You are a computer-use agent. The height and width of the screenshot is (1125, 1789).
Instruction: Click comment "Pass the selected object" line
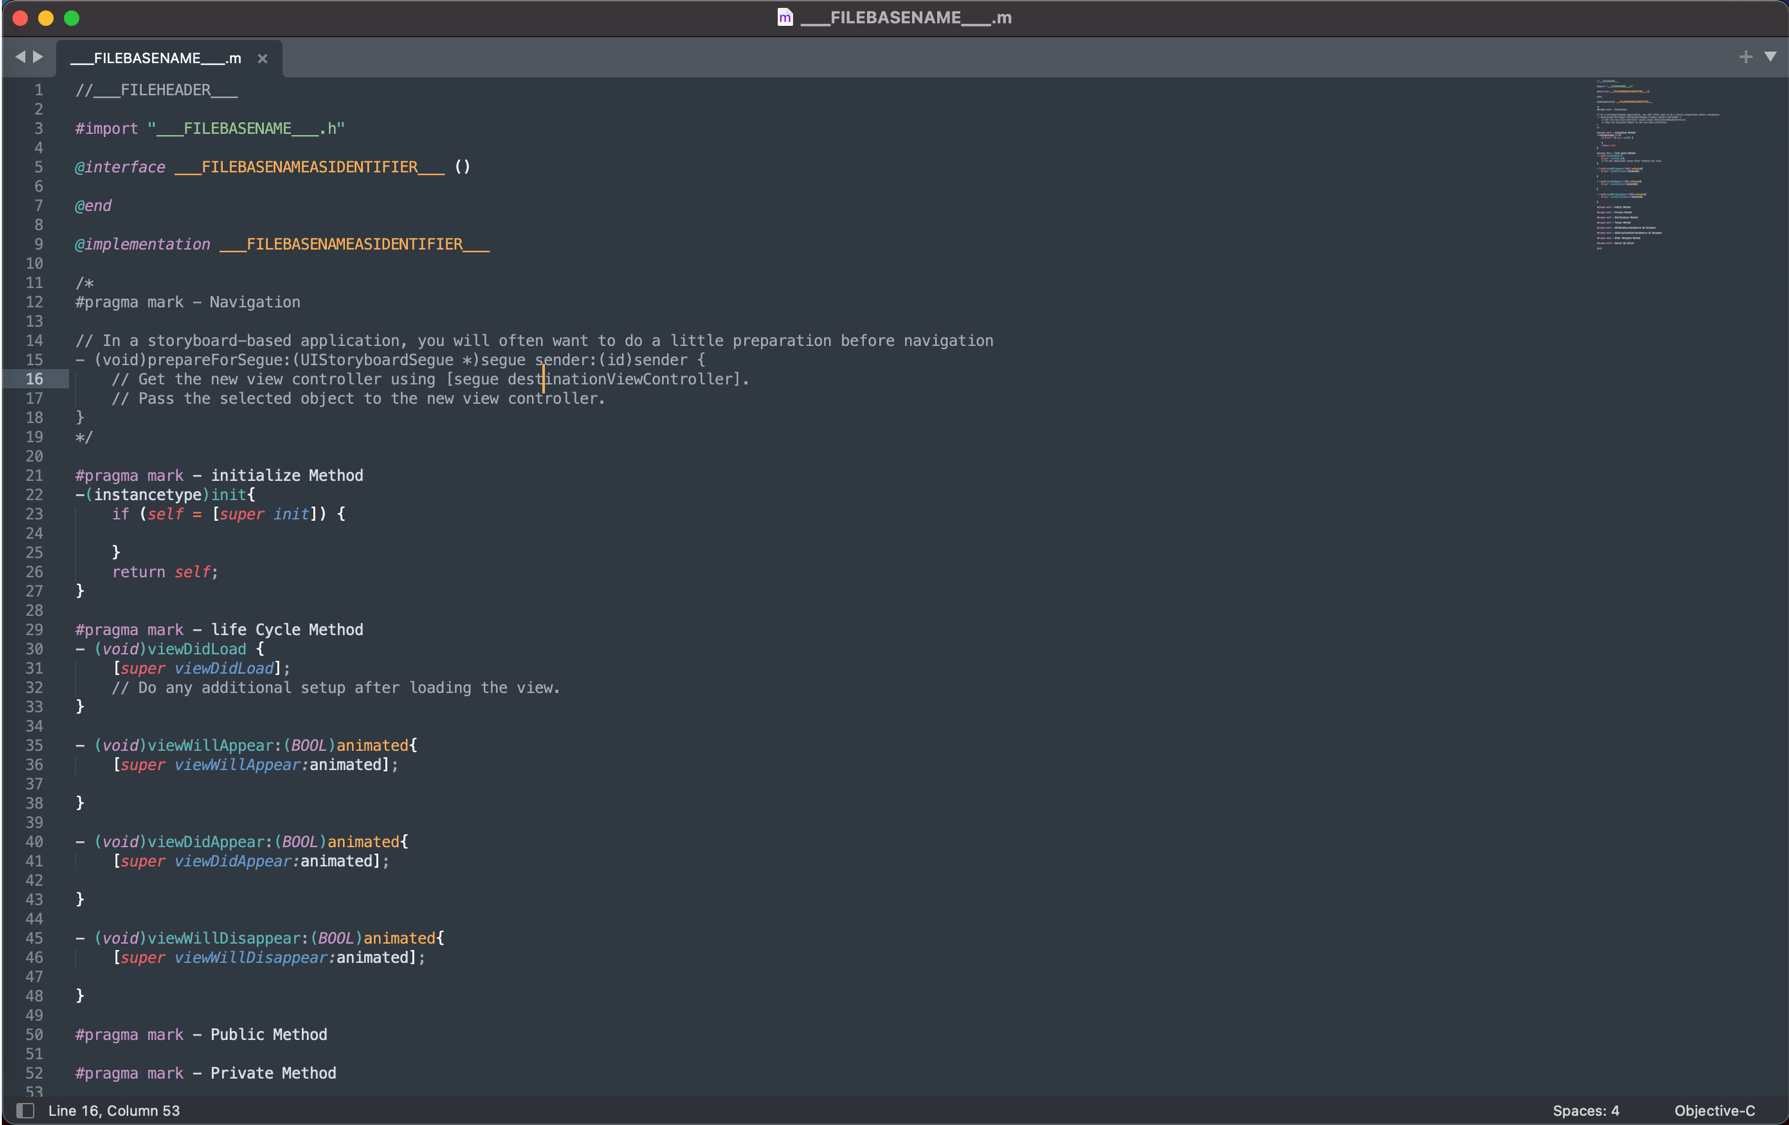pos(358,399)
